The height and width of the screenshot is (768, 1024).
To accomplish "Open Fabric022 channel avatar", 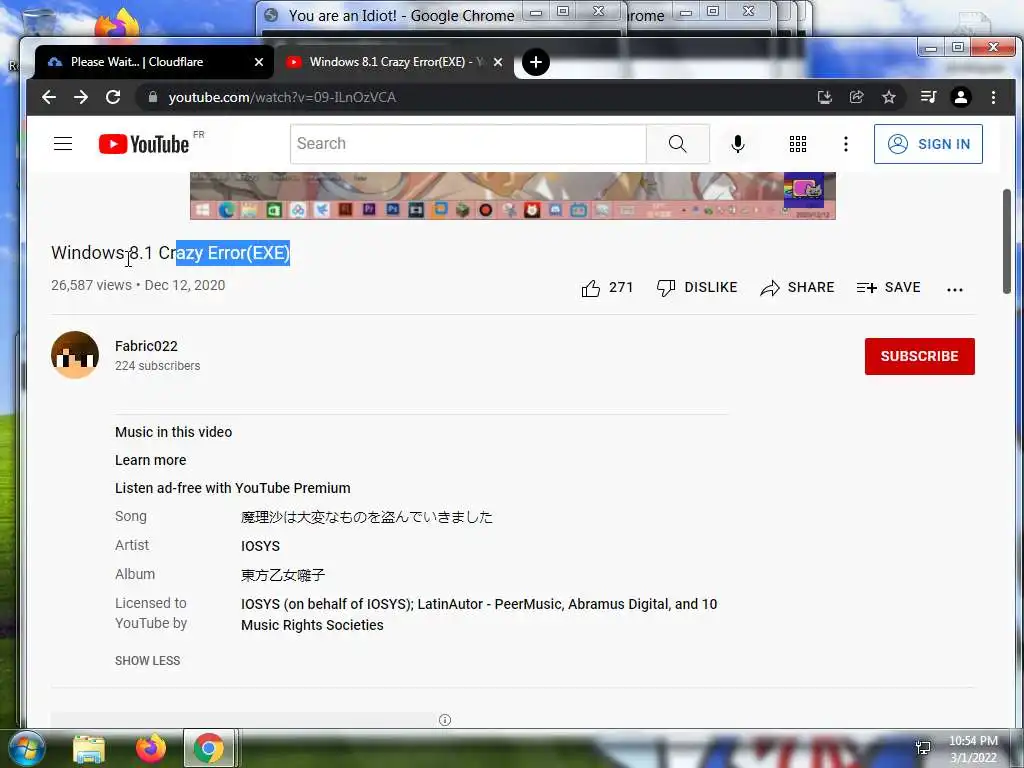I will point(75,355).
